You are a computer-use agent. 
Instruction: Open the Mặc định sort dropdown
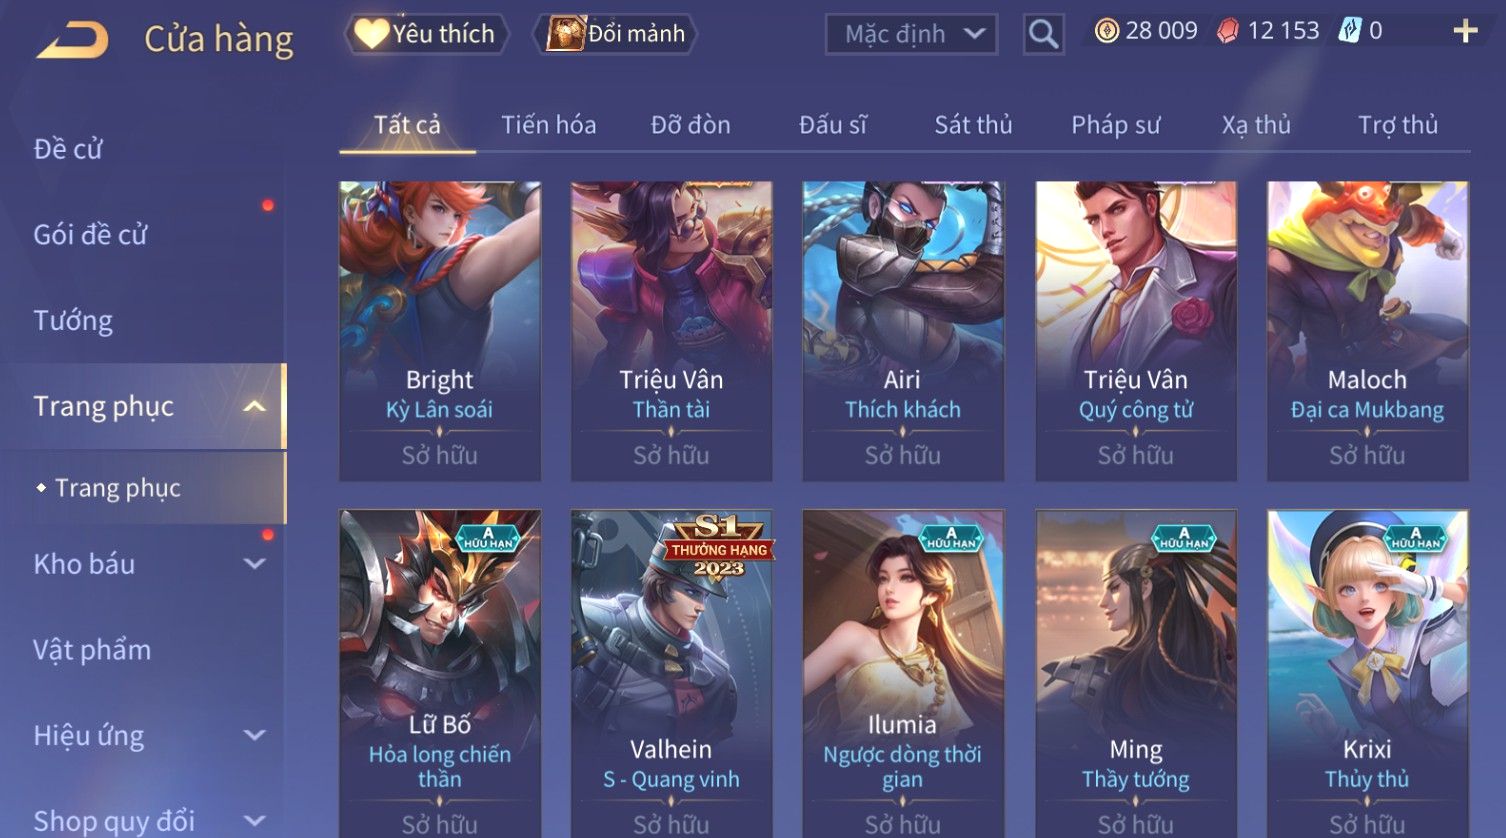911,34
